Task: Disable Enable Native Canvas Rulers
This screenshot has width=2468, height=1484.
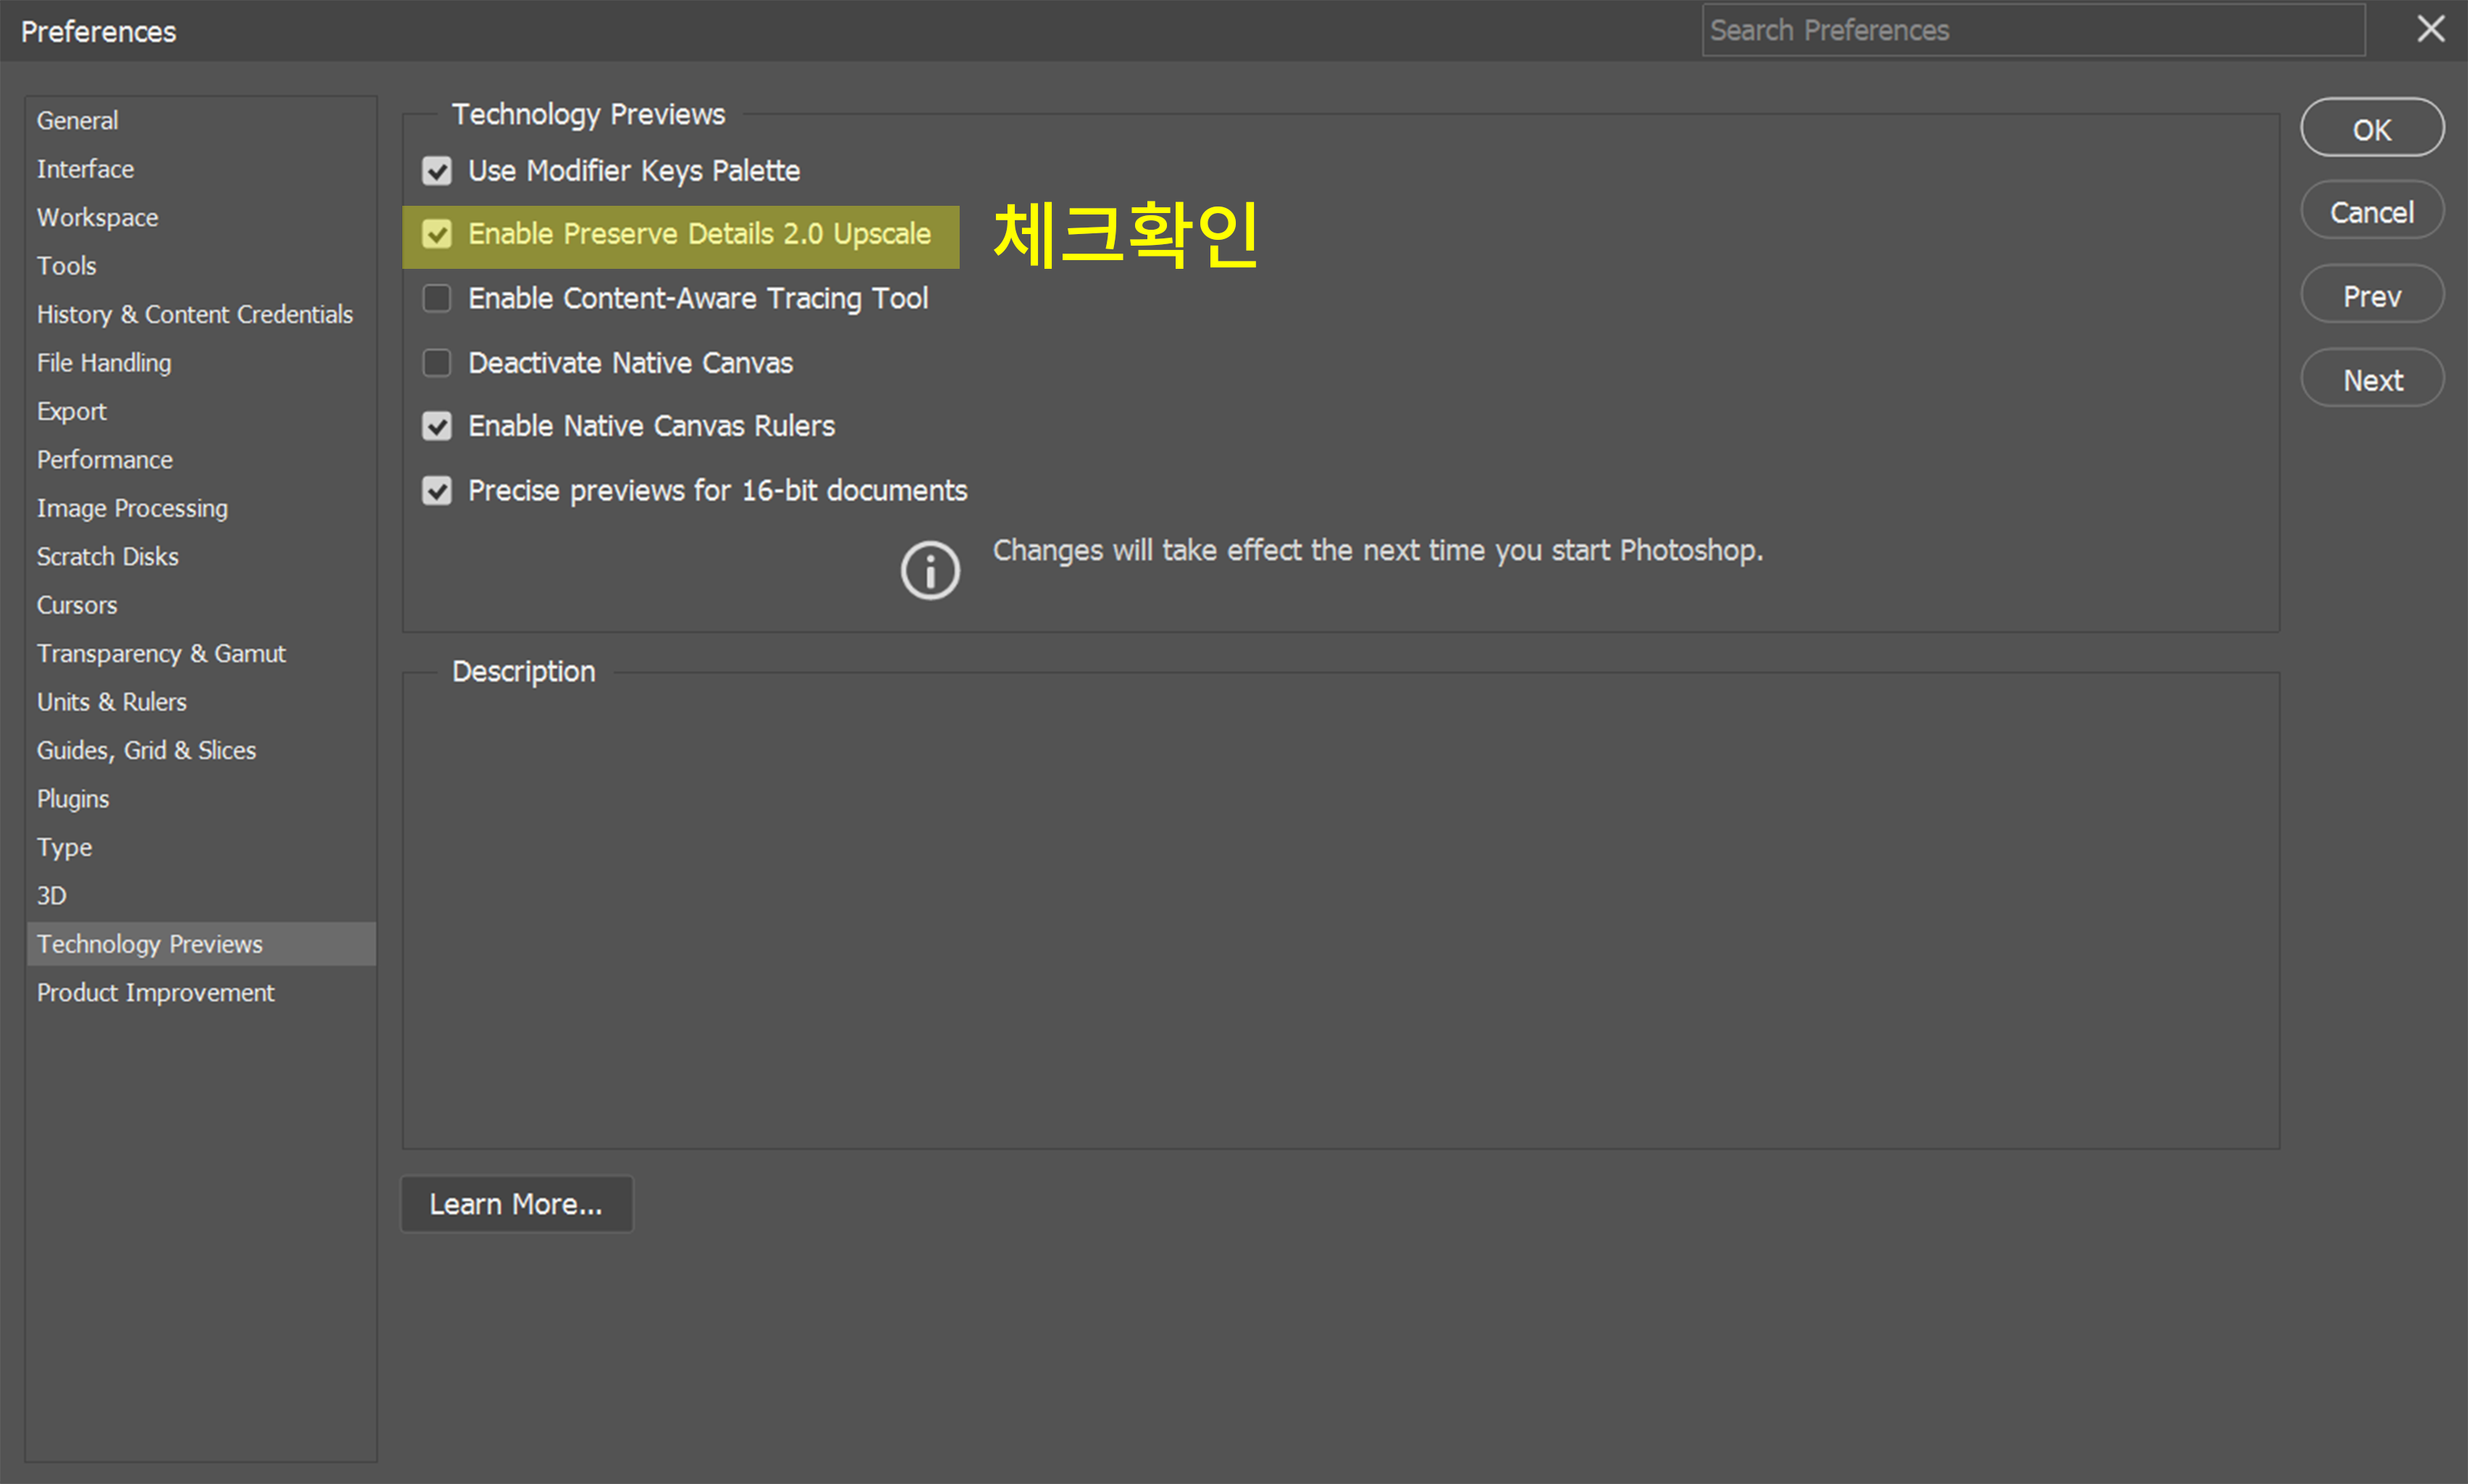Action: pyautogui.click(x=437, y=426)
